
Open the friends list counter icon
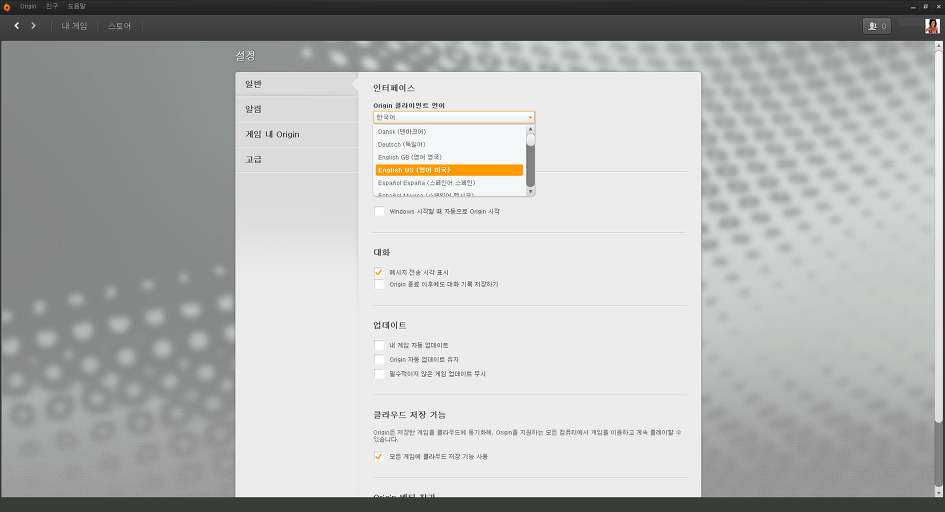point(877,26)
